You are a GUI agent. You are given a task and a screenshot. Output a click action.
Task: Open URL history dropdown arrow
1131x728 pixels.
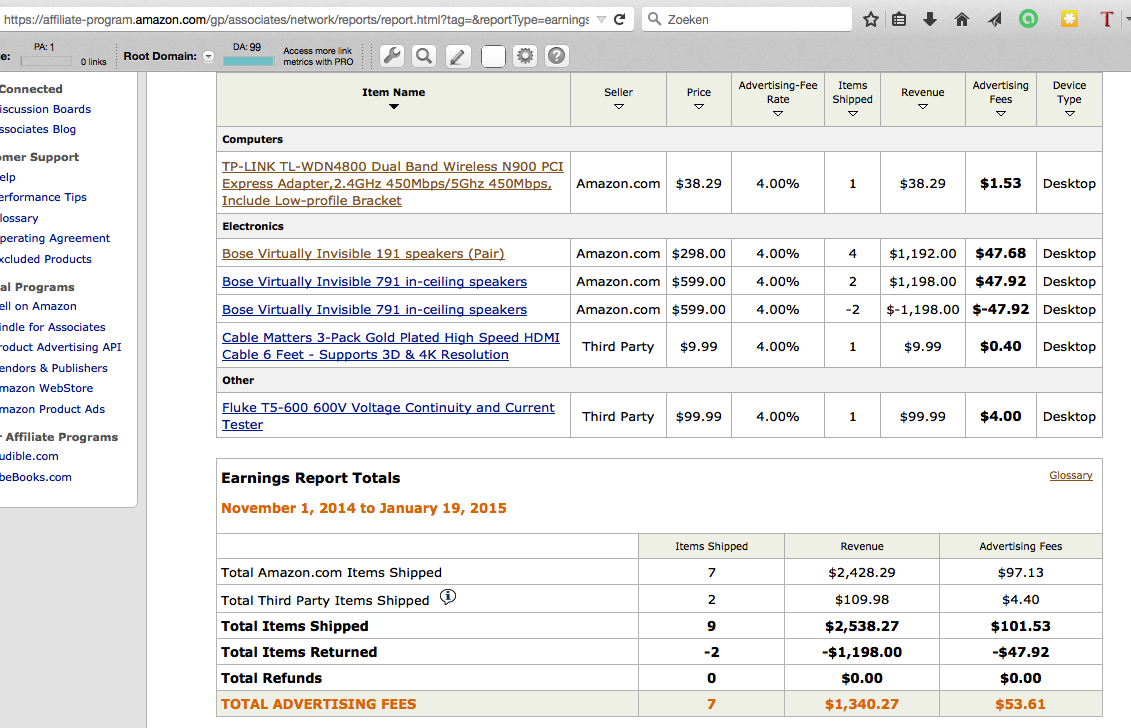(601, 19)
